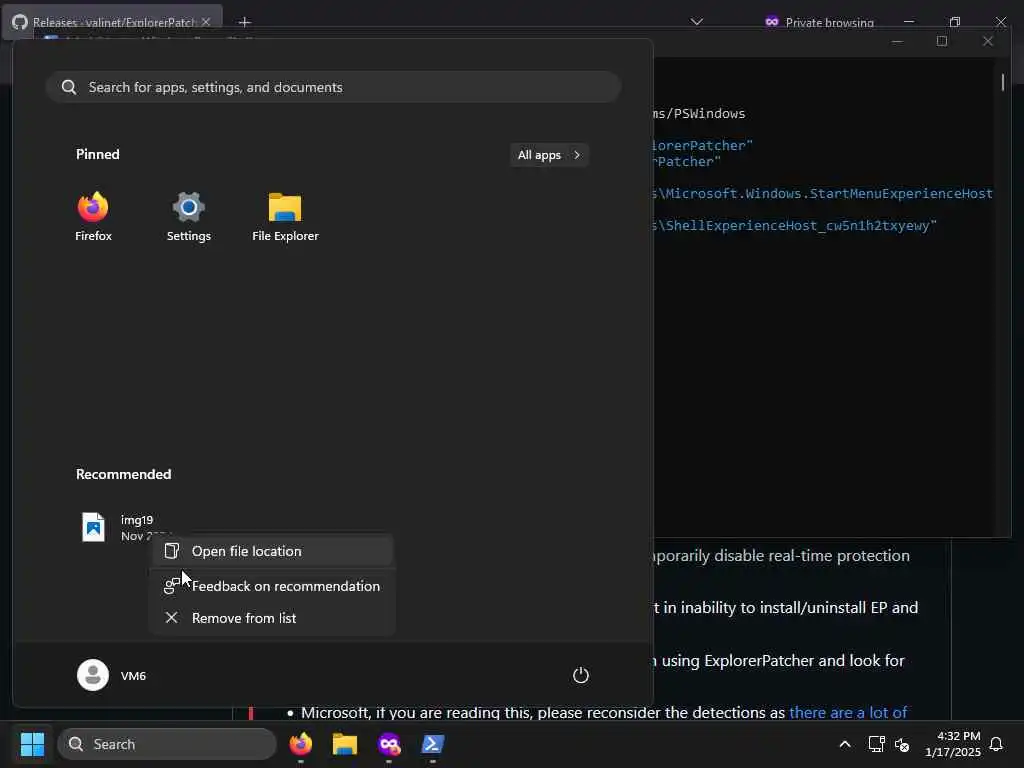Open the notifications bell

(996, 744)
